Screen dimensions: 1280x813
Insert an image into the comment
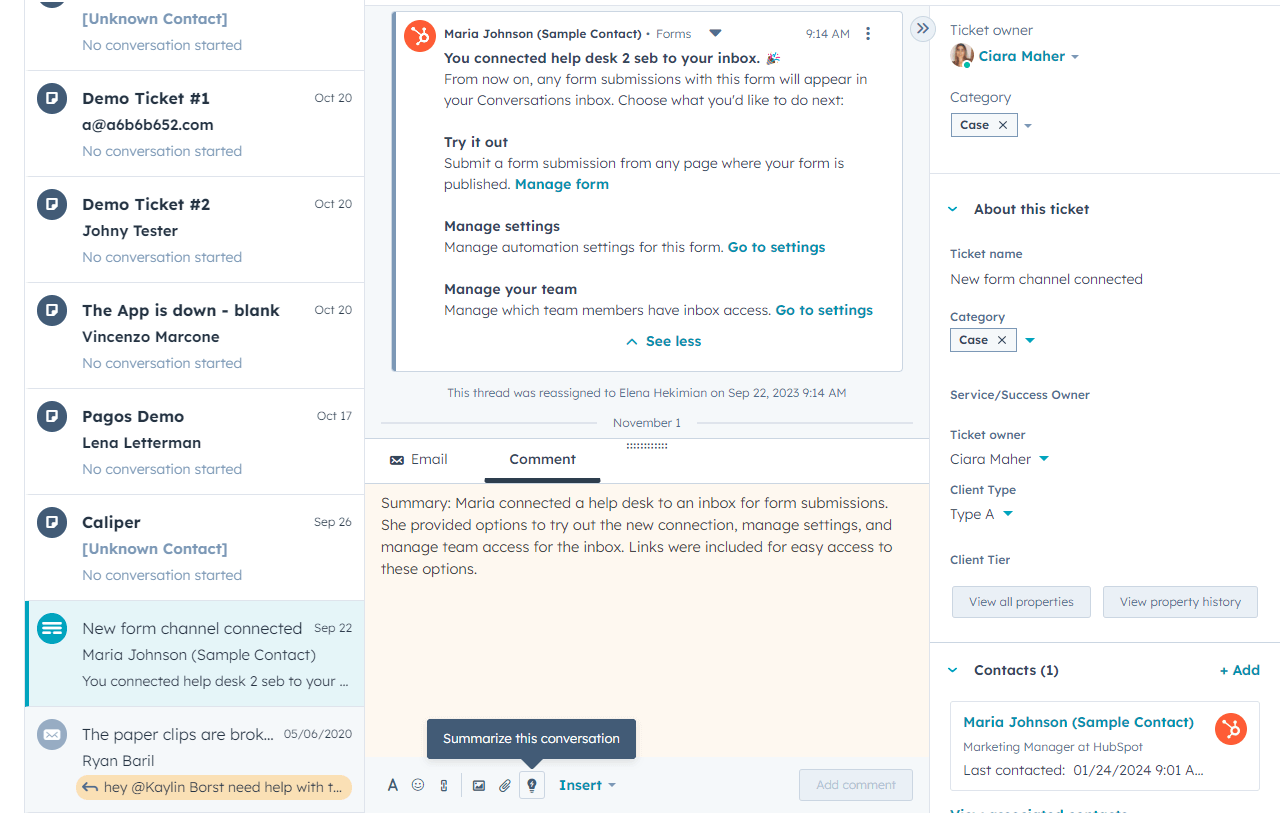[x=479, y=785]
